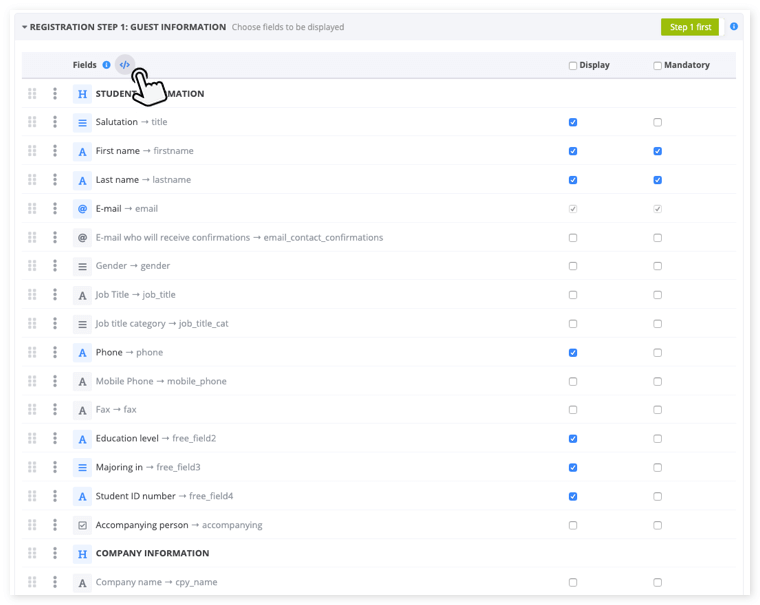
Task: Open the three-dot menu for Salutation row
Action: (x=55, y=122)
